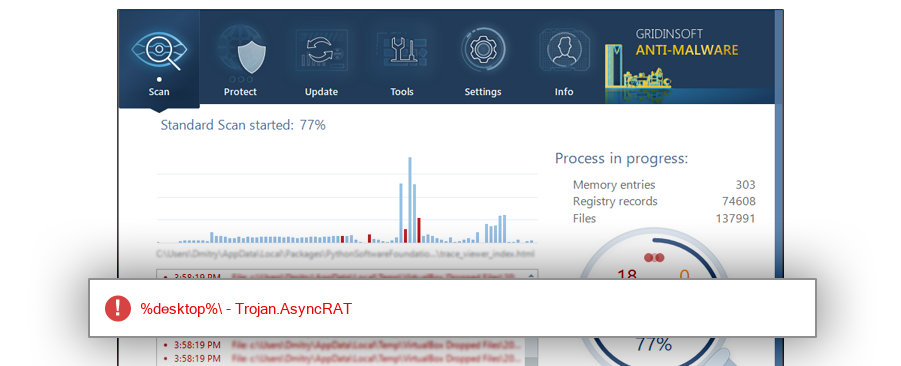
Task: Click the Standard Scan started 77% text
Action: tap(243, 125)
